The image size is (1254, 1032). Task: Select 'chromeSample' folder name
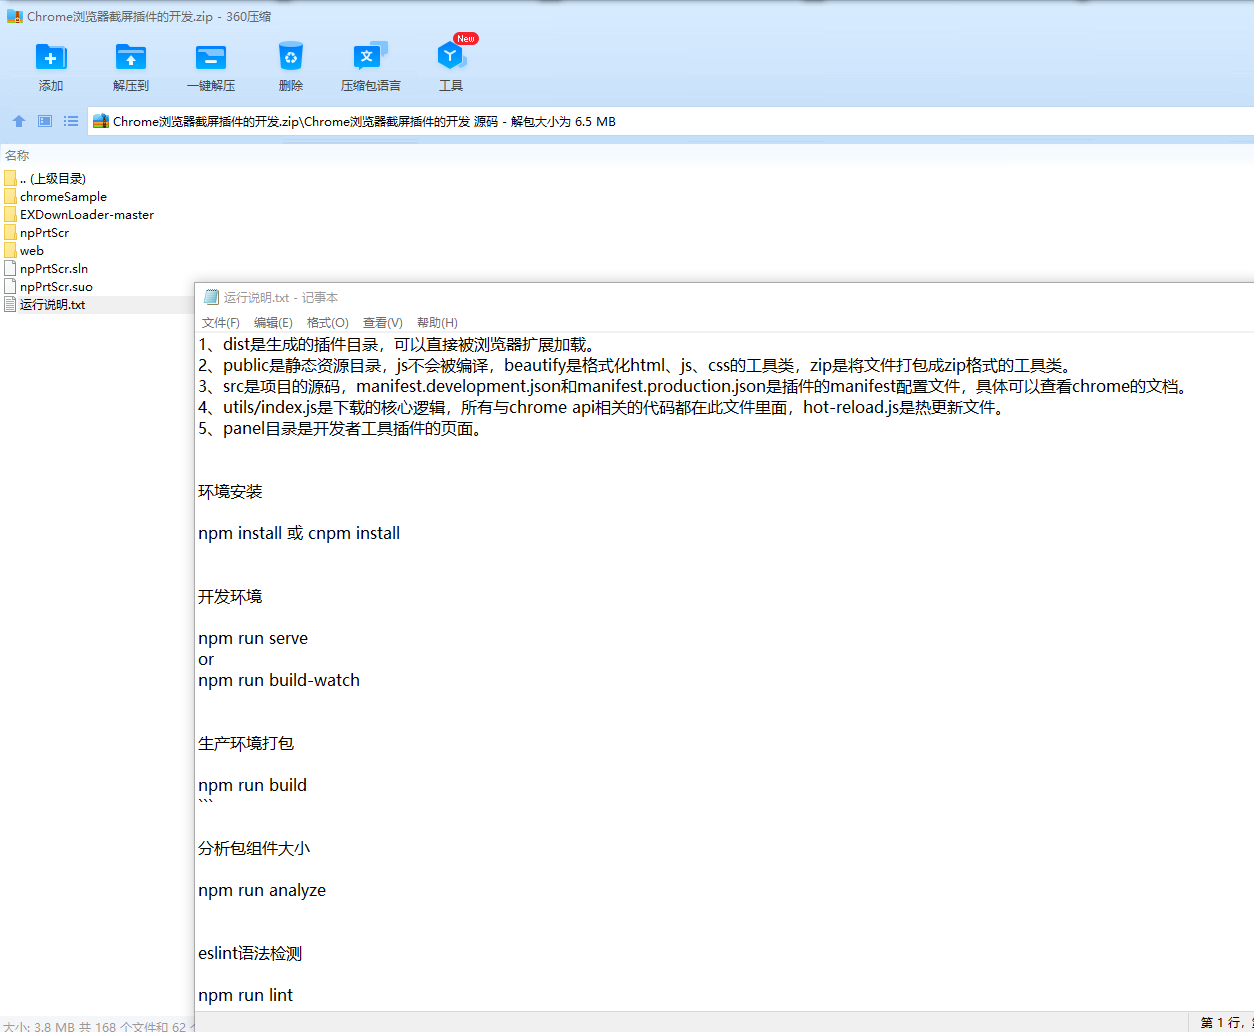(x=63, y=196)
